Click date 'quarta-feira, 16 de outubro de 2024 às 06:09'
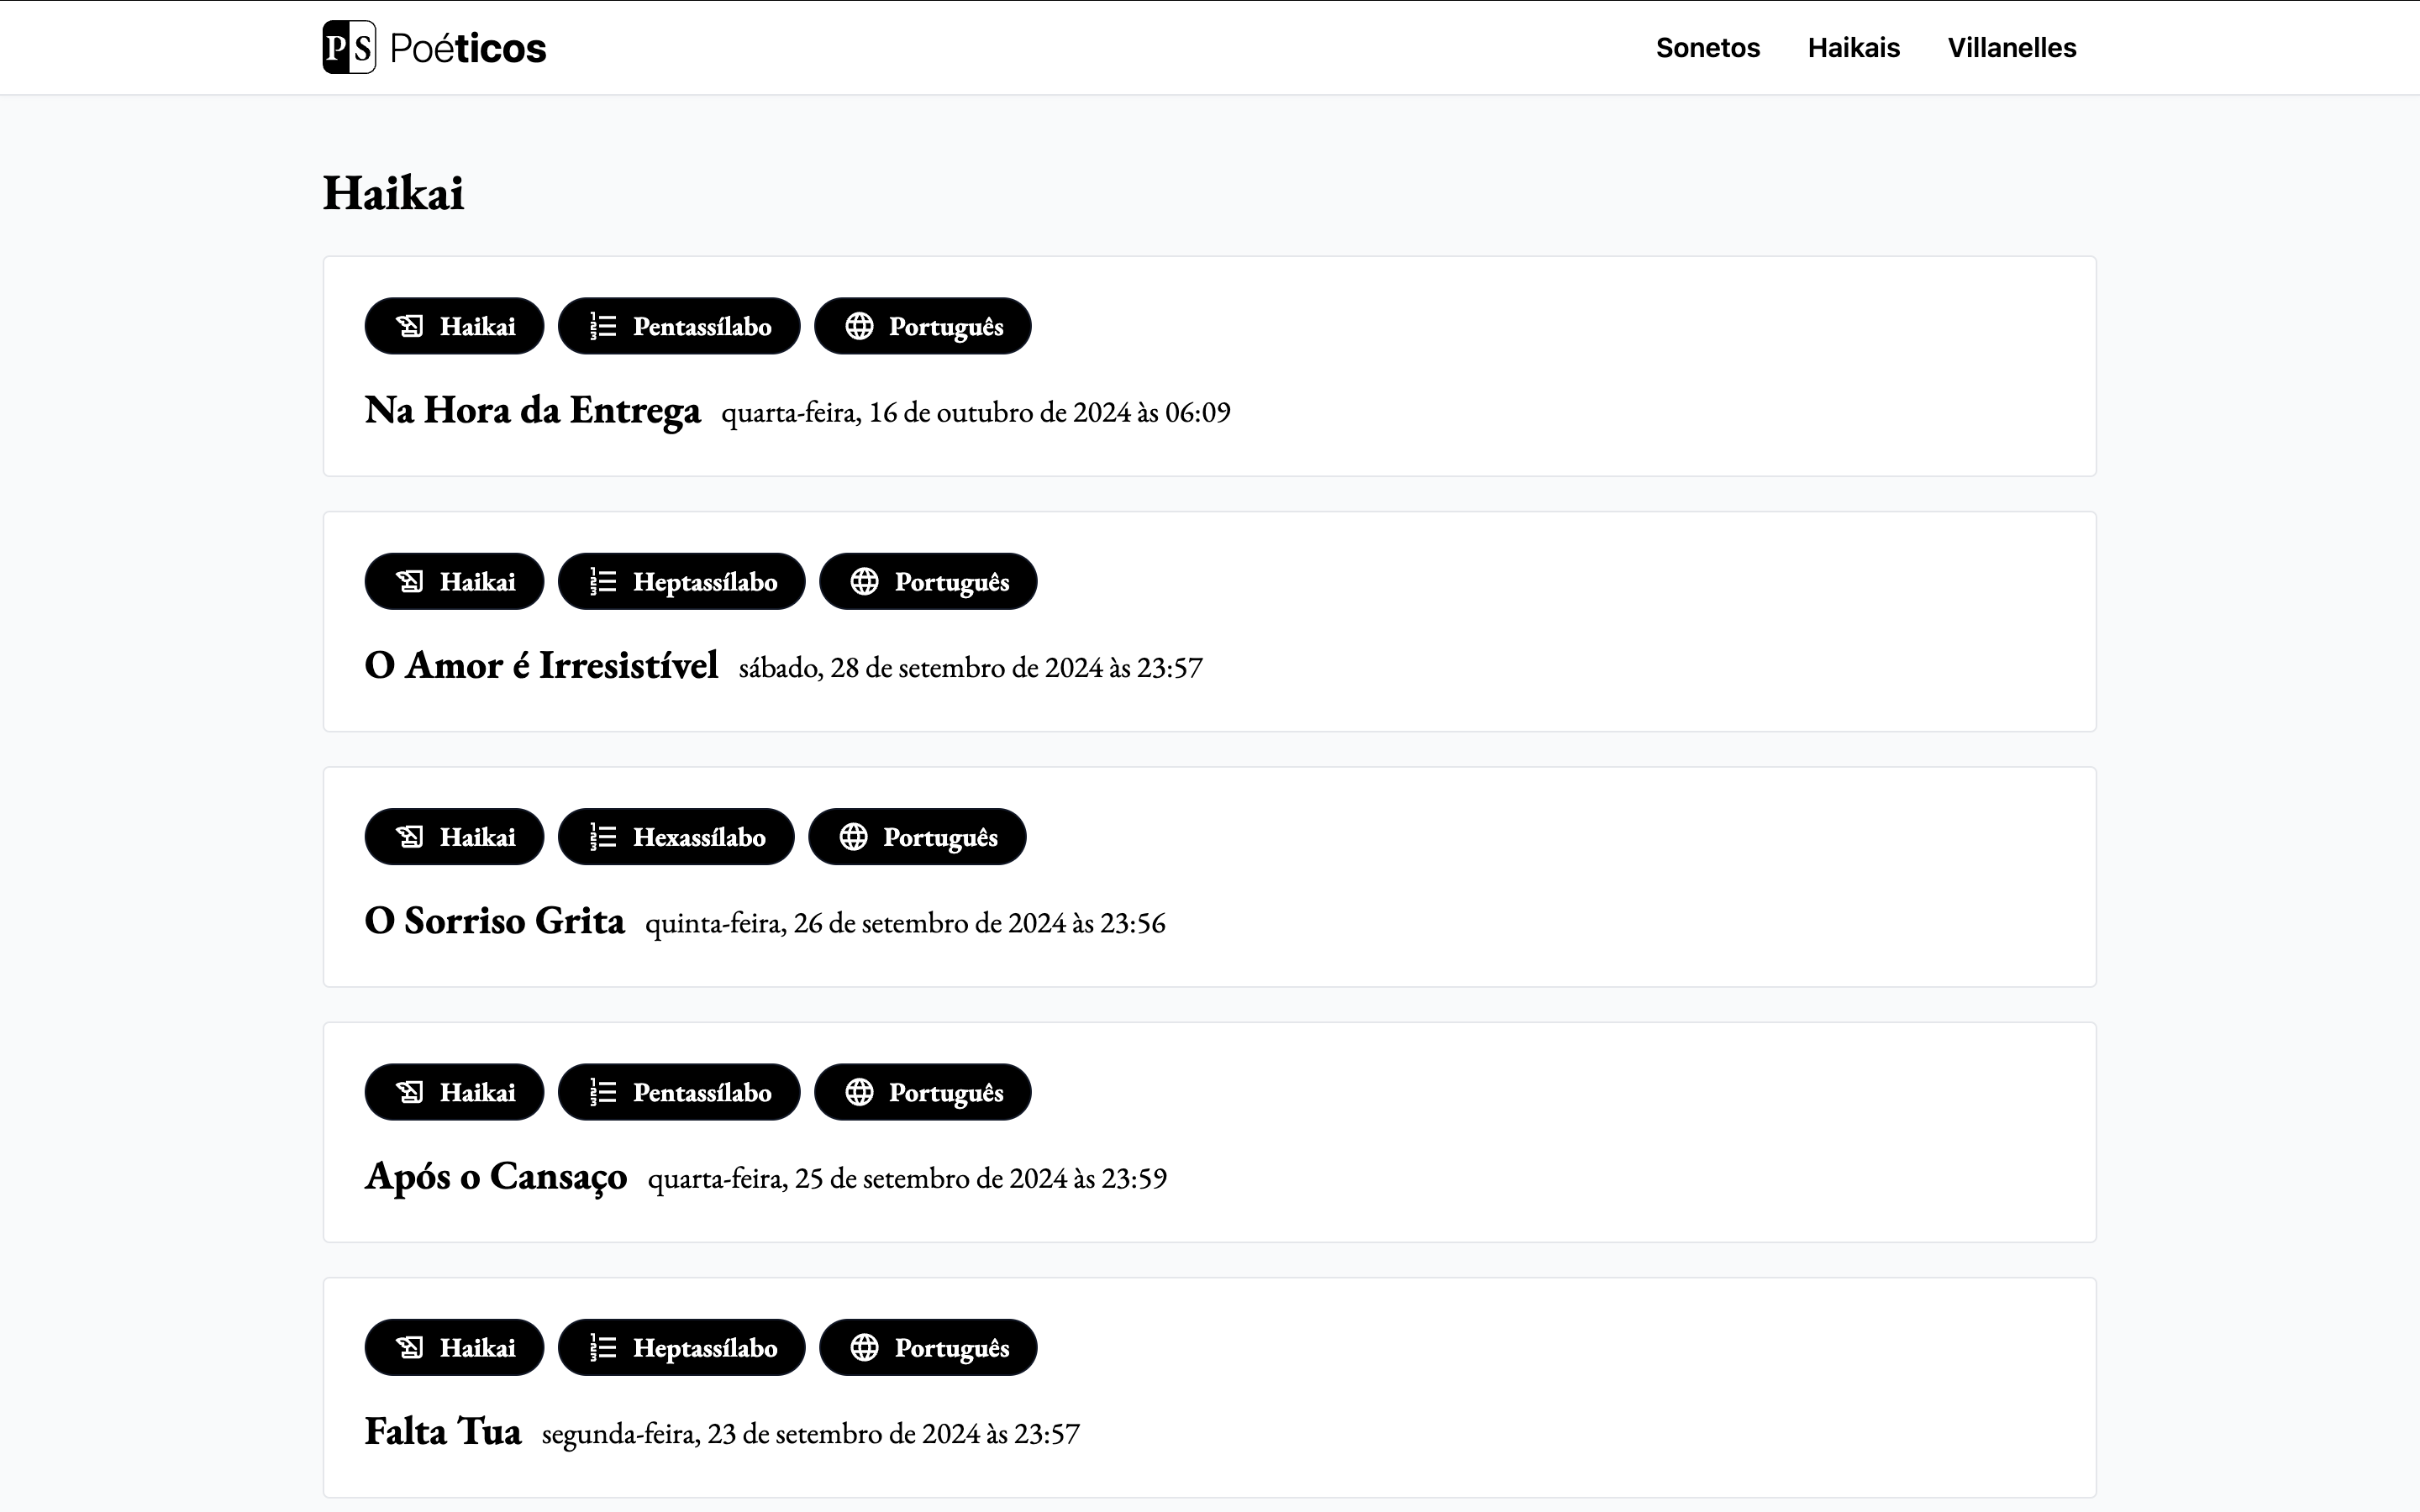The height and width of the screenshot is (1512, 2420). 976,412
